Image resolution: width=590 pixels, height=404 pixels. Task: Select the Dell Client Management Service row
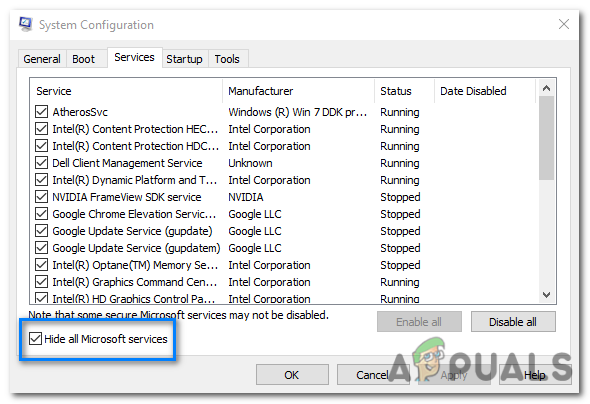[284, 163]
